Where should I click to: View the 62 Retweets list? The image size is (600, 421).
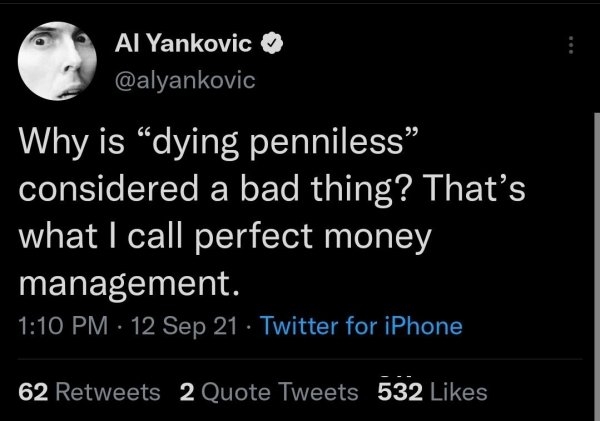(x=90, y=392)
